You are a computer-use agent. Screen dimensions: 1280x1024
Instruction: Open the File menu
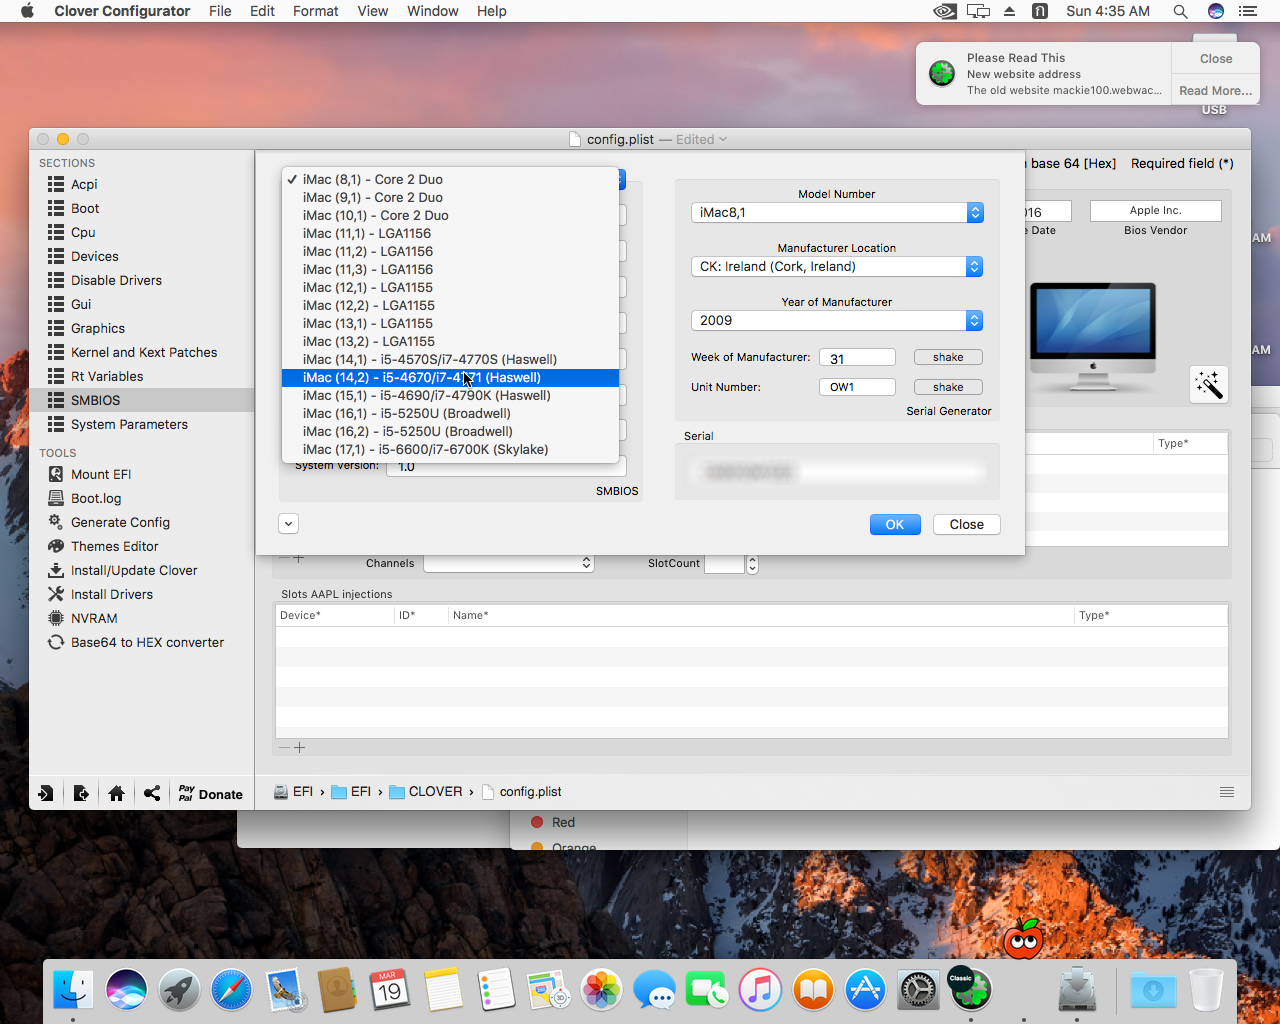coord(220,11)
